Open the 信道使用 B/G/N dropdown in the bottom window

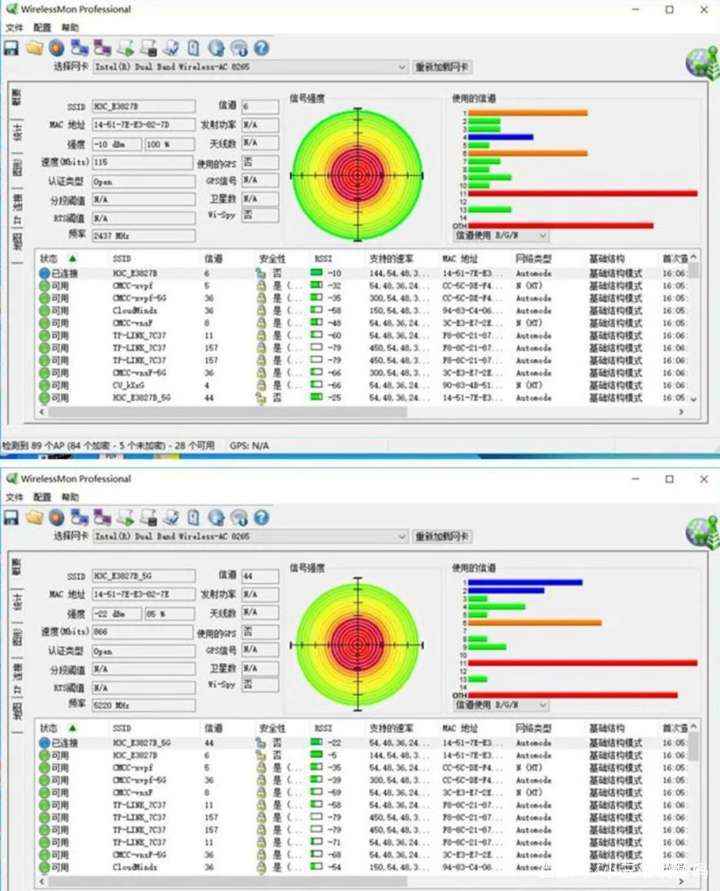[542, 705]
